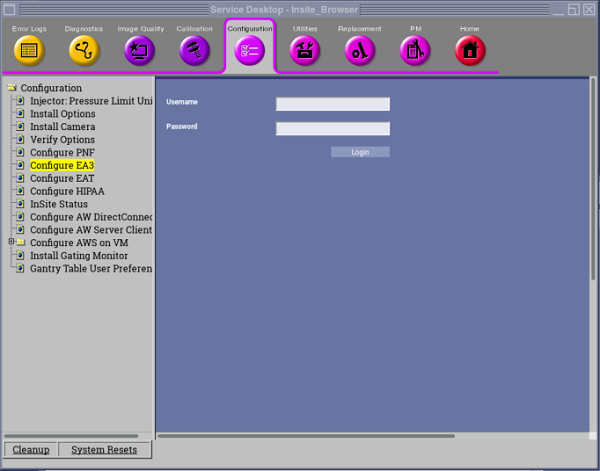
Task: Select the PM maintenance icon
Action: pyautogui.click(x=415, y=50)
